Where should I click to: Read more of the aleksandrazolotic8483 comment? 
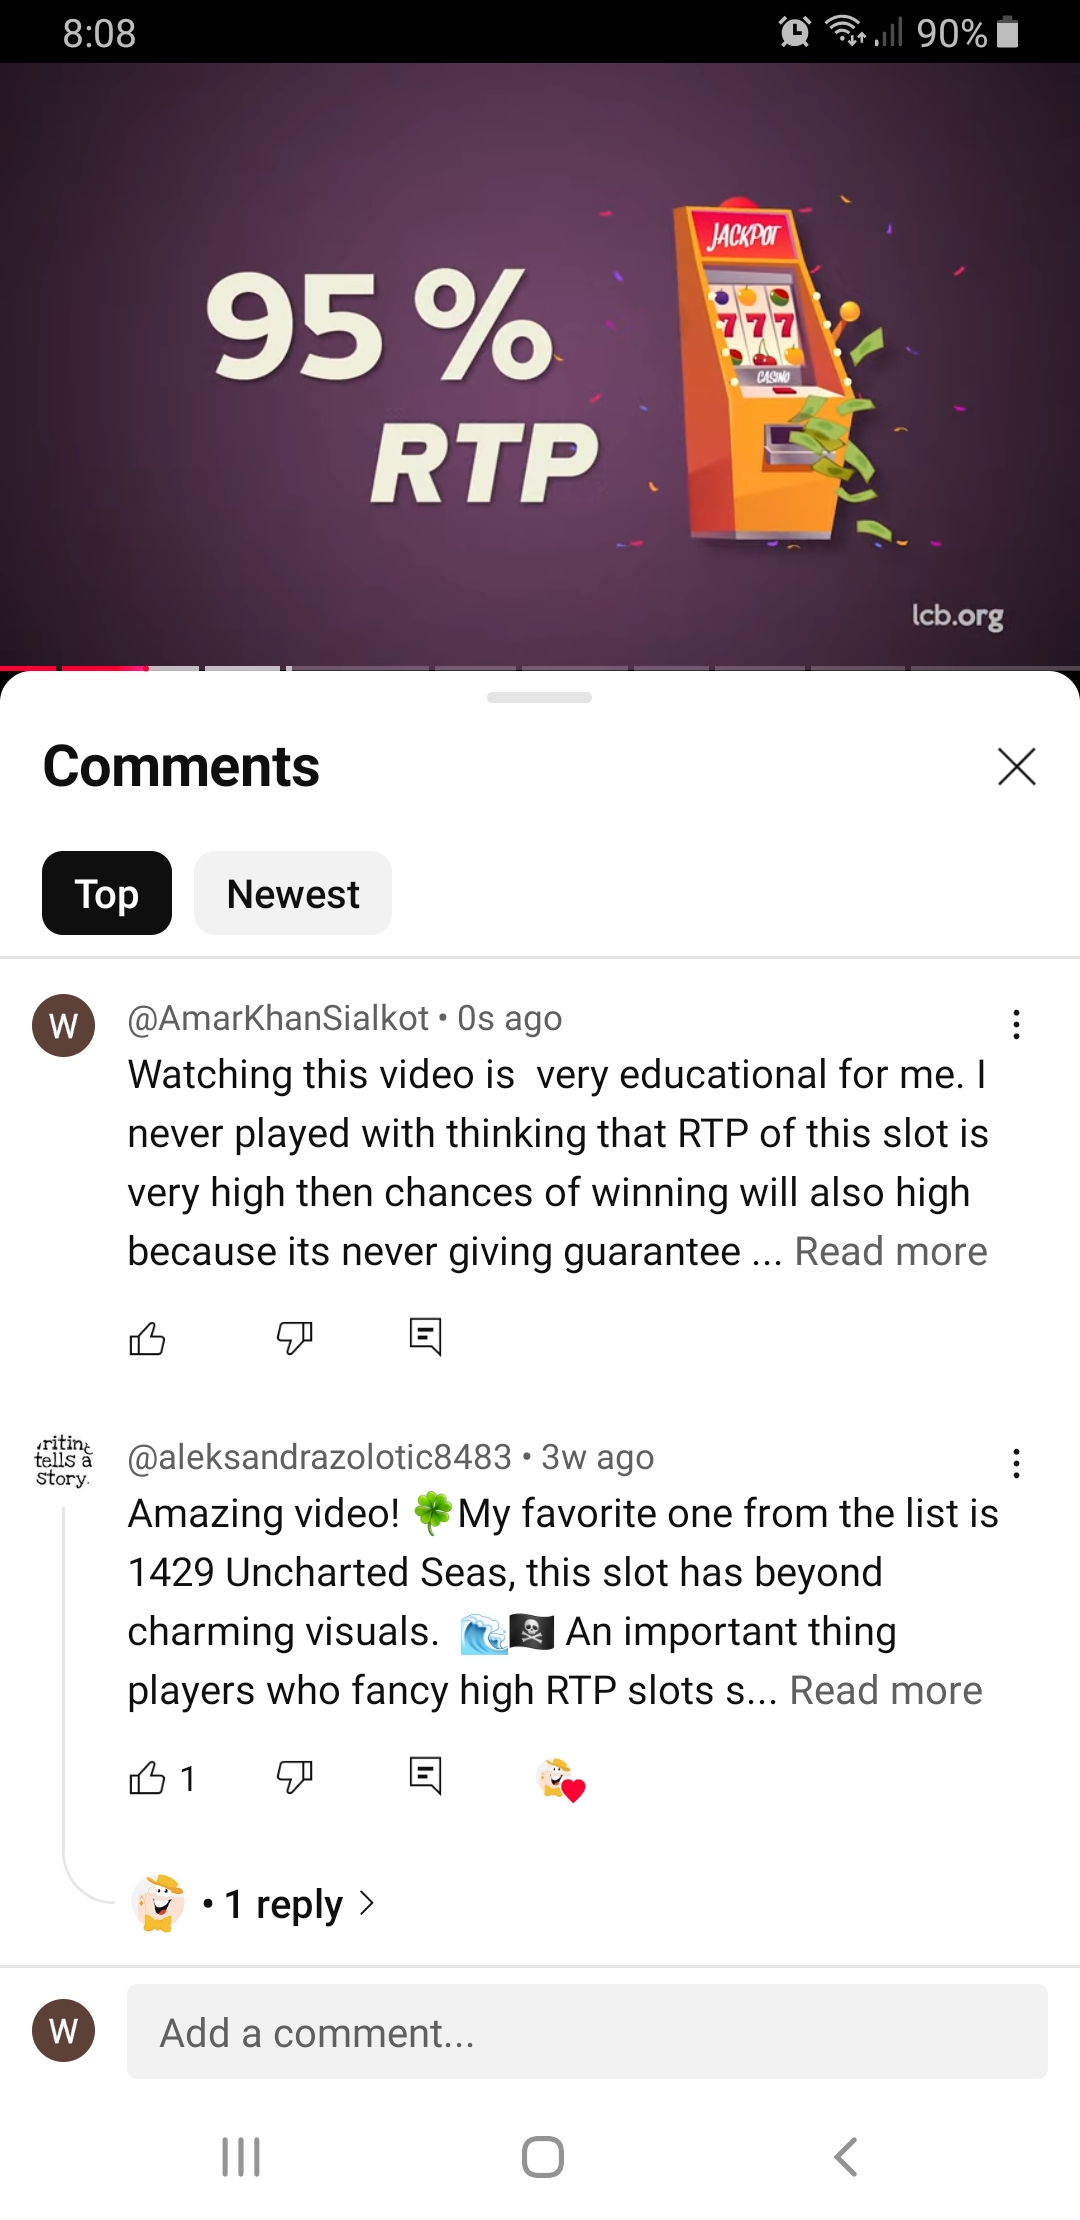coord(886,1691)
